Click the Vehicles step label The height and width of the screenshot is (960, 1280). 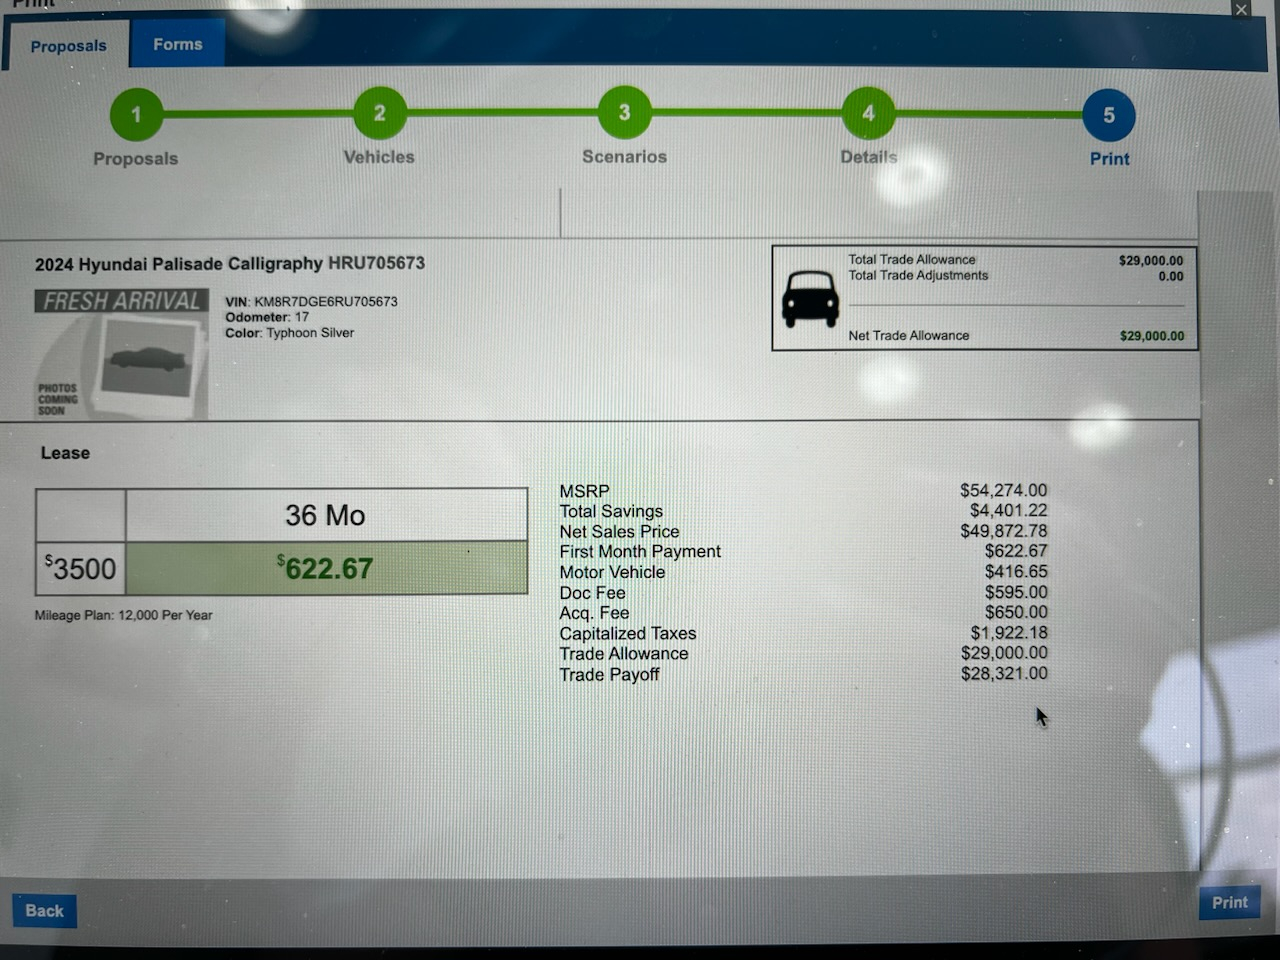tap(379, 157)
